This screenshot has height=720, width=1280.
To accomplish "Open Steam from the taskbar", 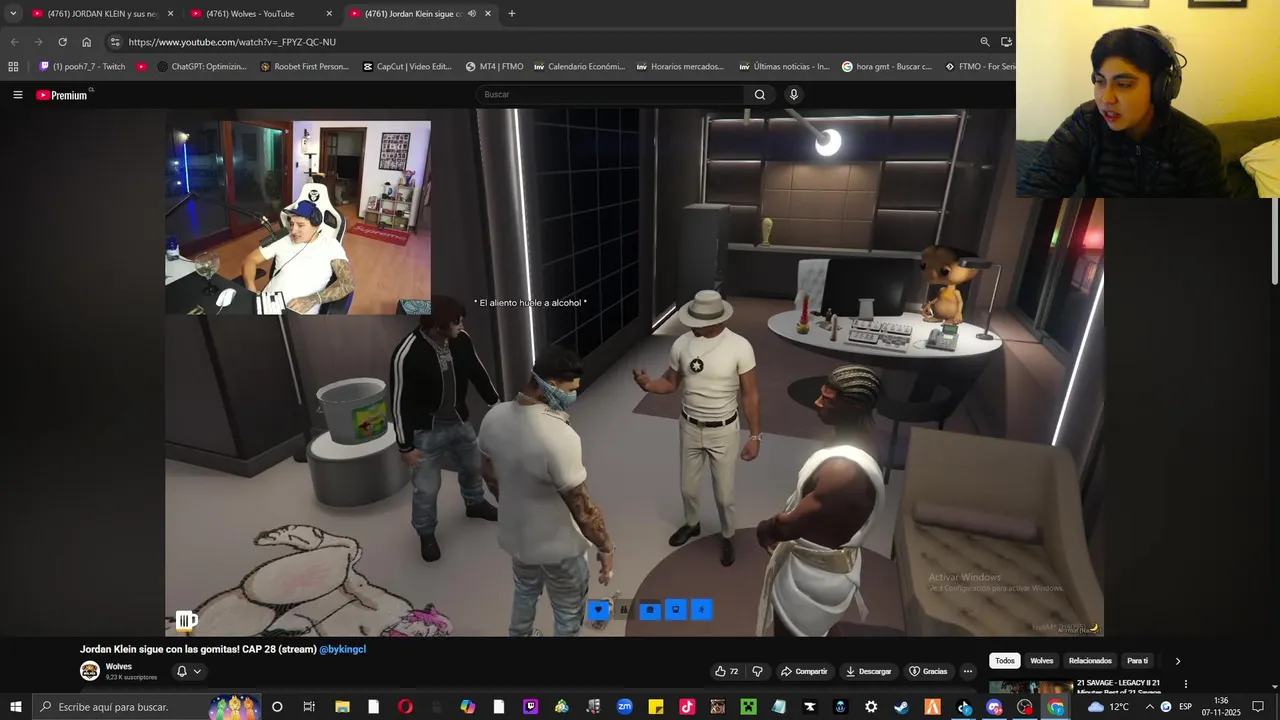I will tap(901, 707).
